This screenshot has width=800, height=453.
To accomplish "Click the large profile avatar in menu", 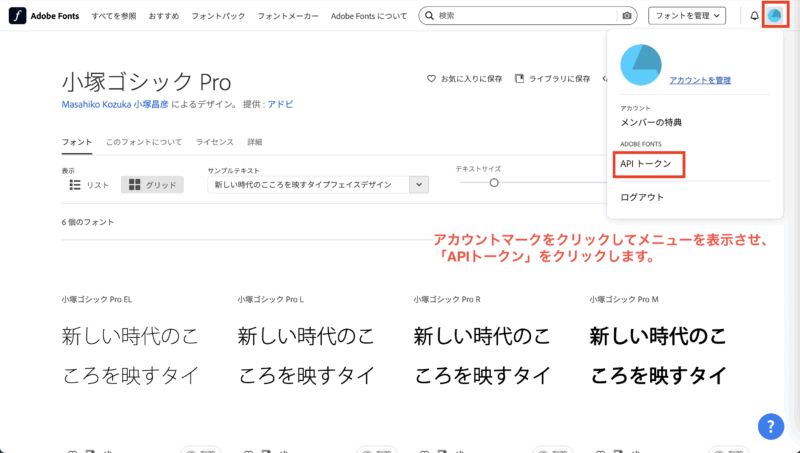I will 641,65.
